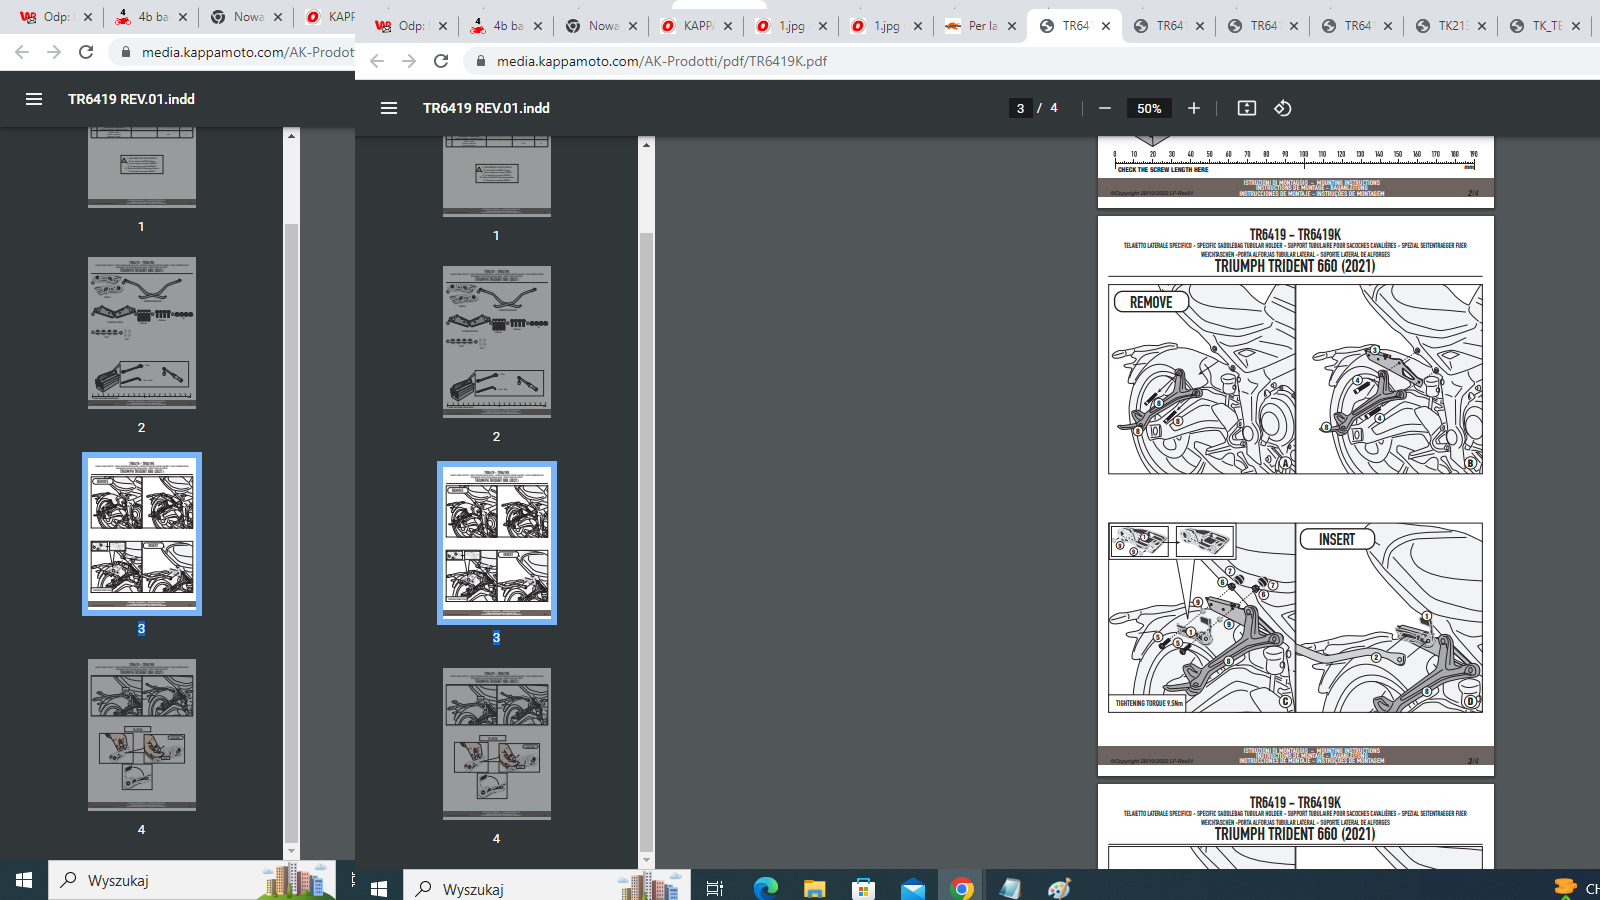Click the Wyszukaj search box in back taskbar
Screen dimensions: 1600x900
click(x=192, y=880)
